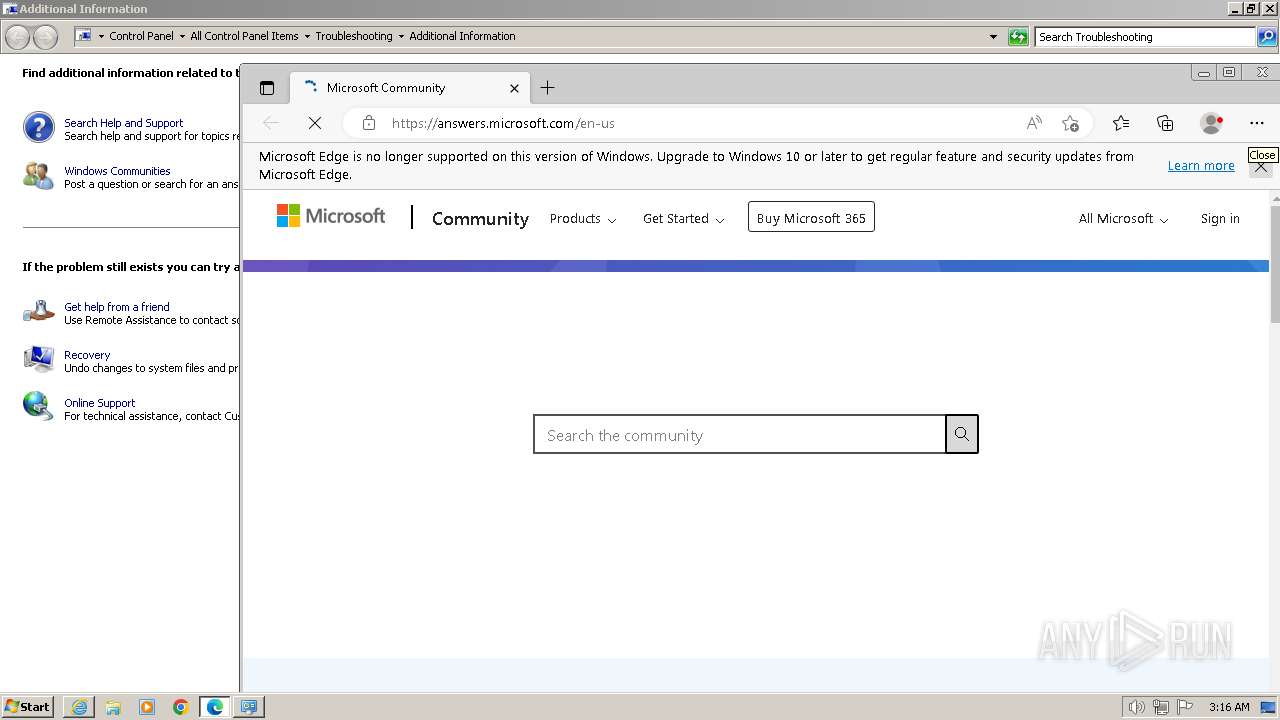Open the Edge tab actions menu icon

(267, 88)
